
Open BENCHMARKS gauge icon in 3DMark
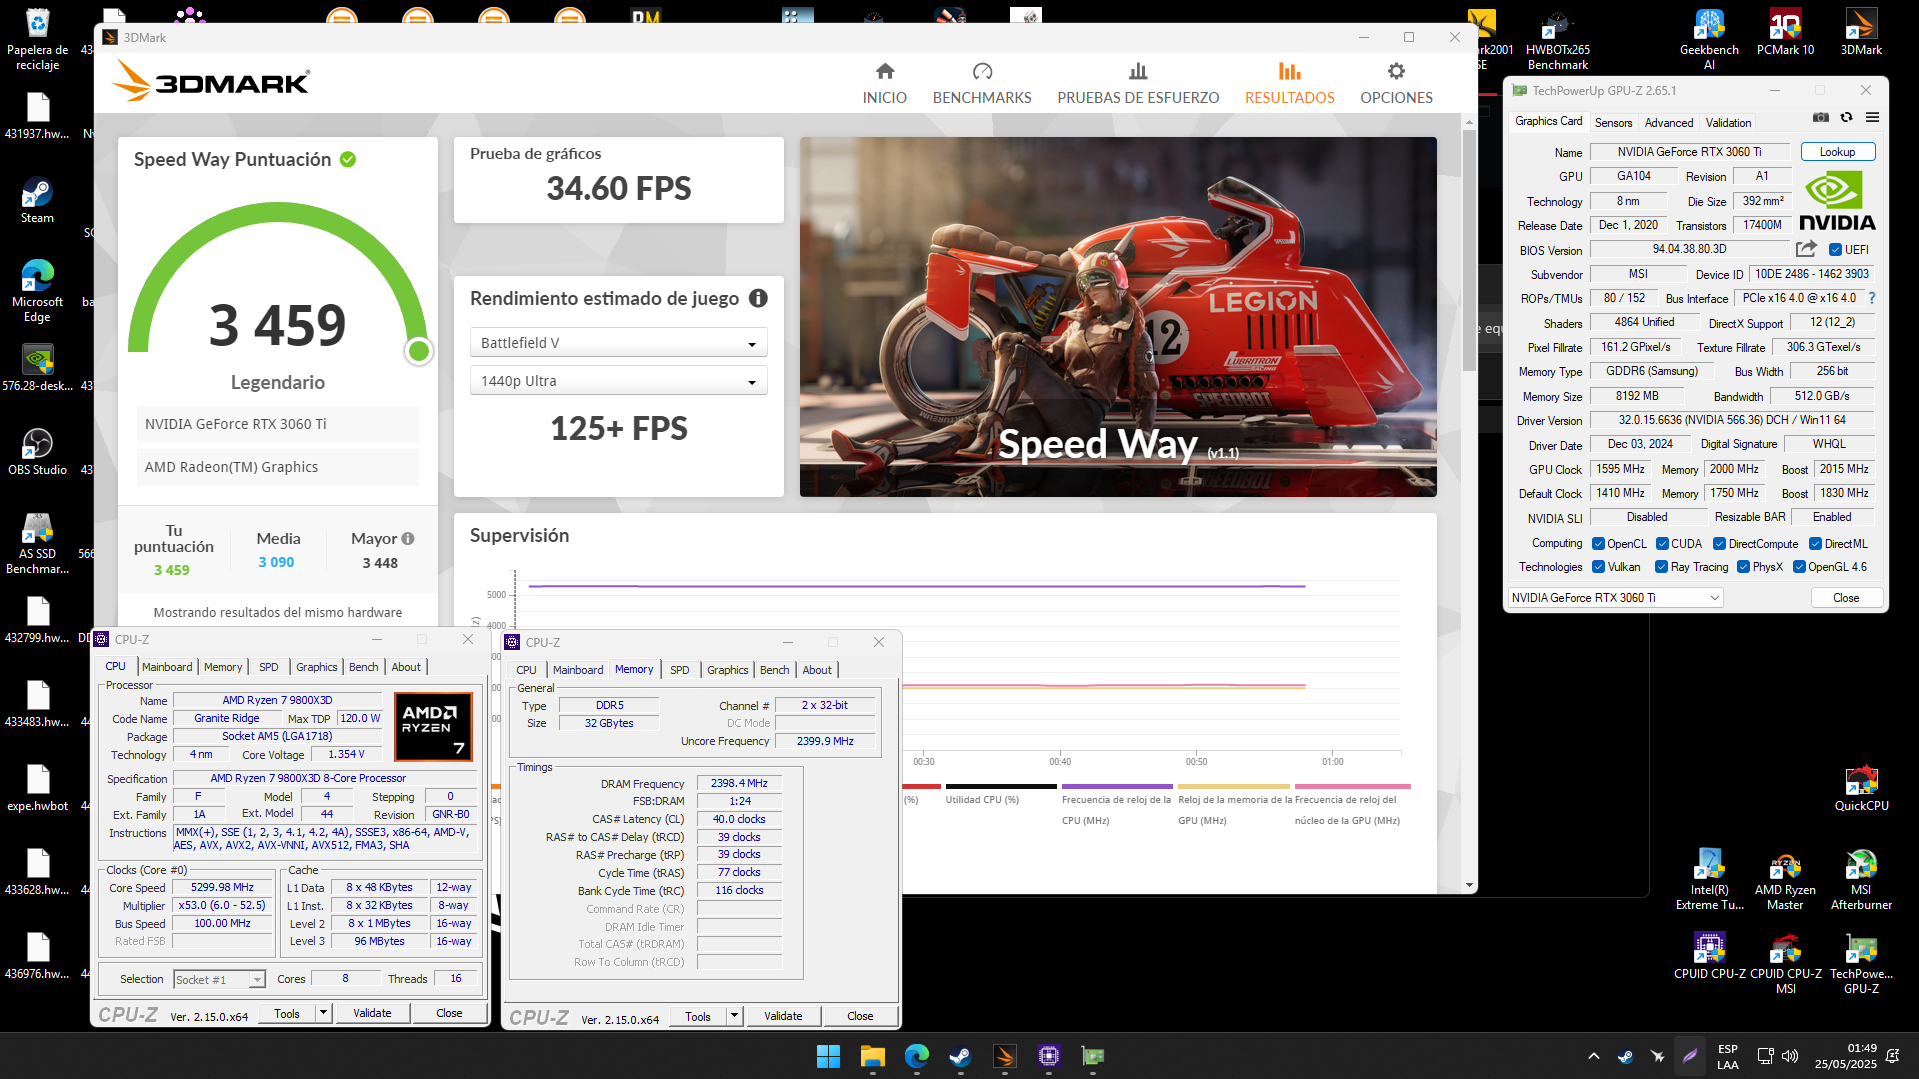[982, 71]
